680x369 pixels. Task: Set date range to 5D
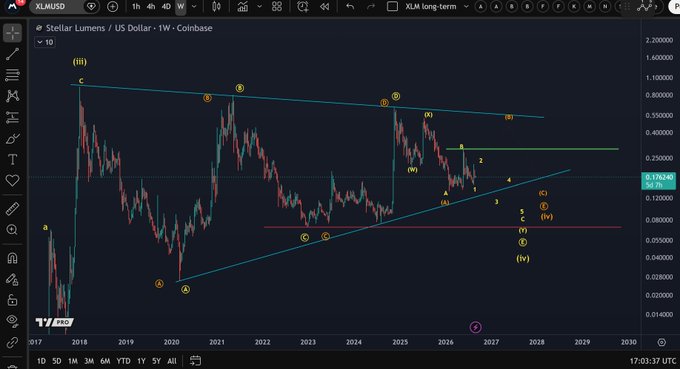[57, 361]
